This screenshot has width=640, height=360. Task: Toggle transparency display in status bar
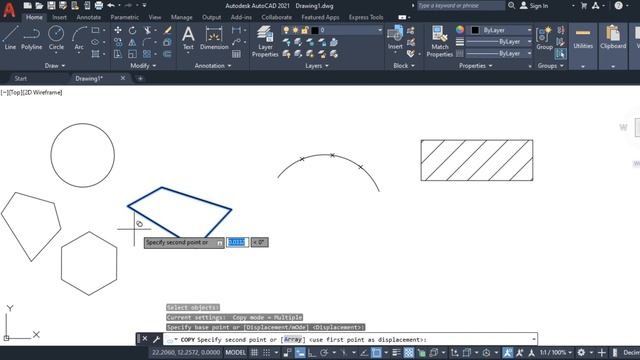(409, 353)
